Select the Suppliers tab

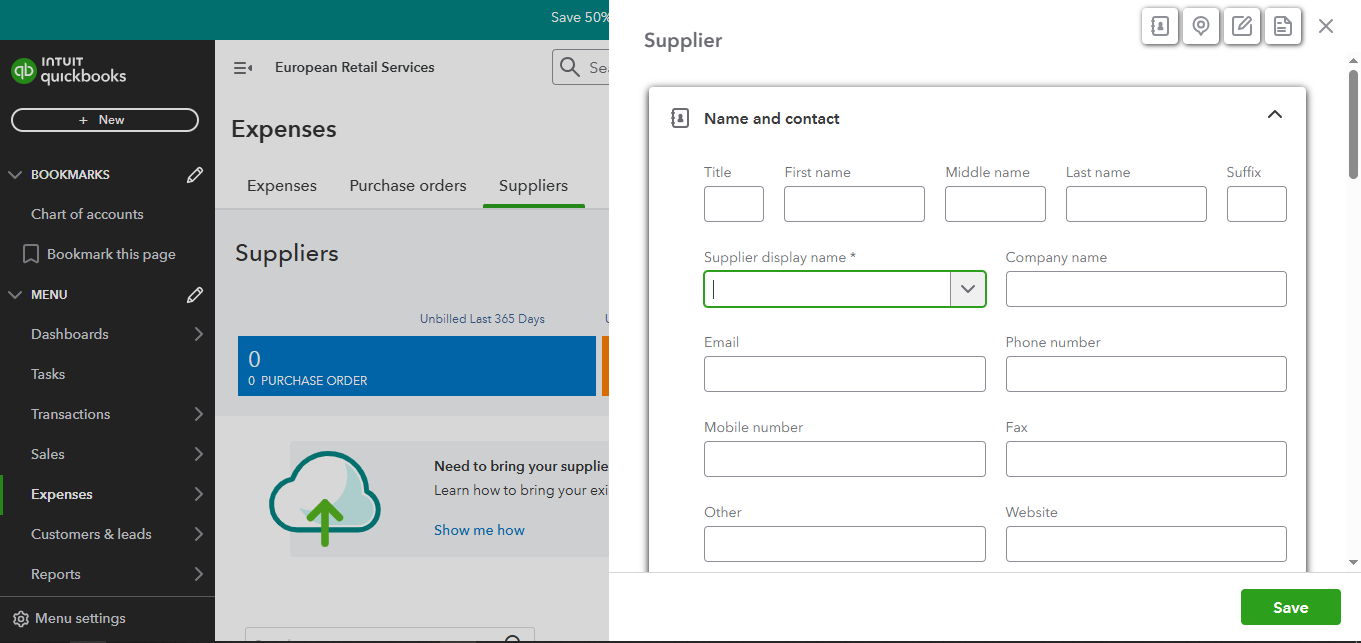point(533,186)
